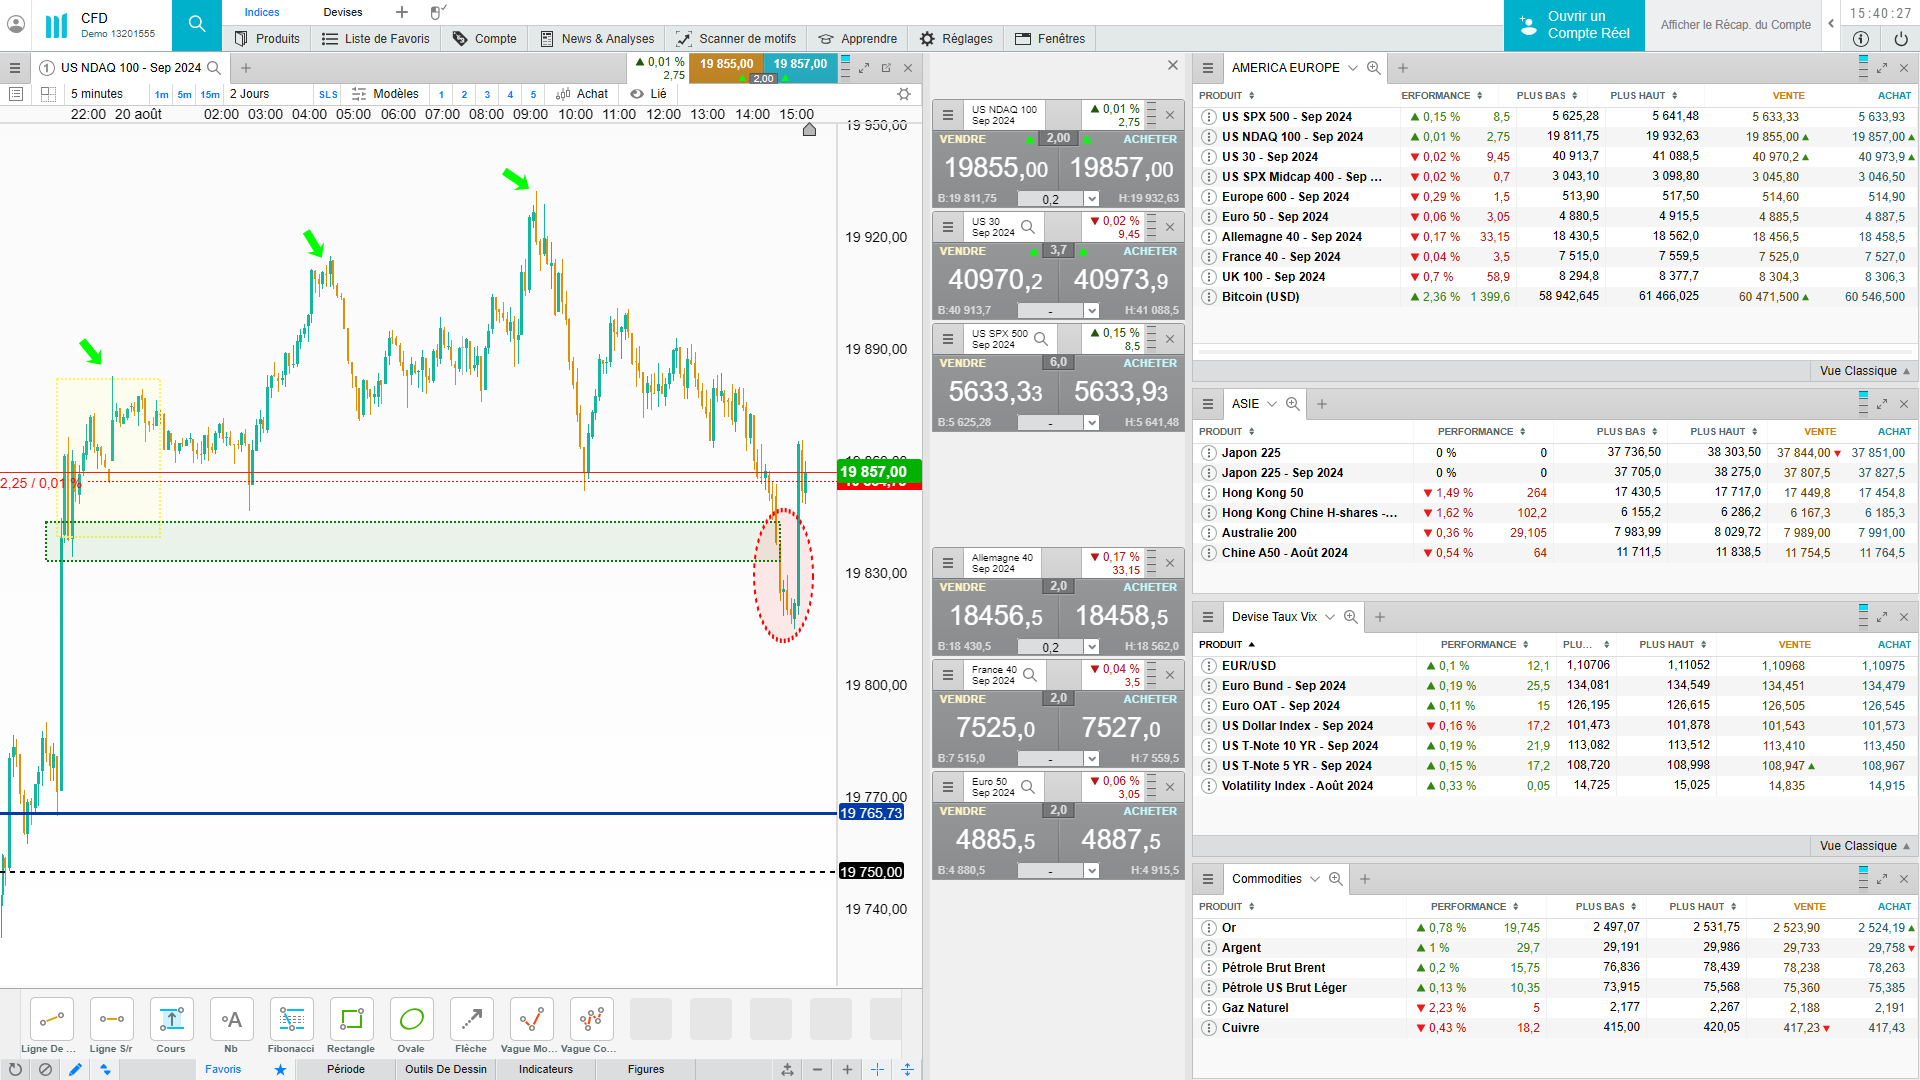Screen dimensions: 1920x1080
Task: Toggle SLS on the chart toolbar
Action: click(x=328, y=94)
